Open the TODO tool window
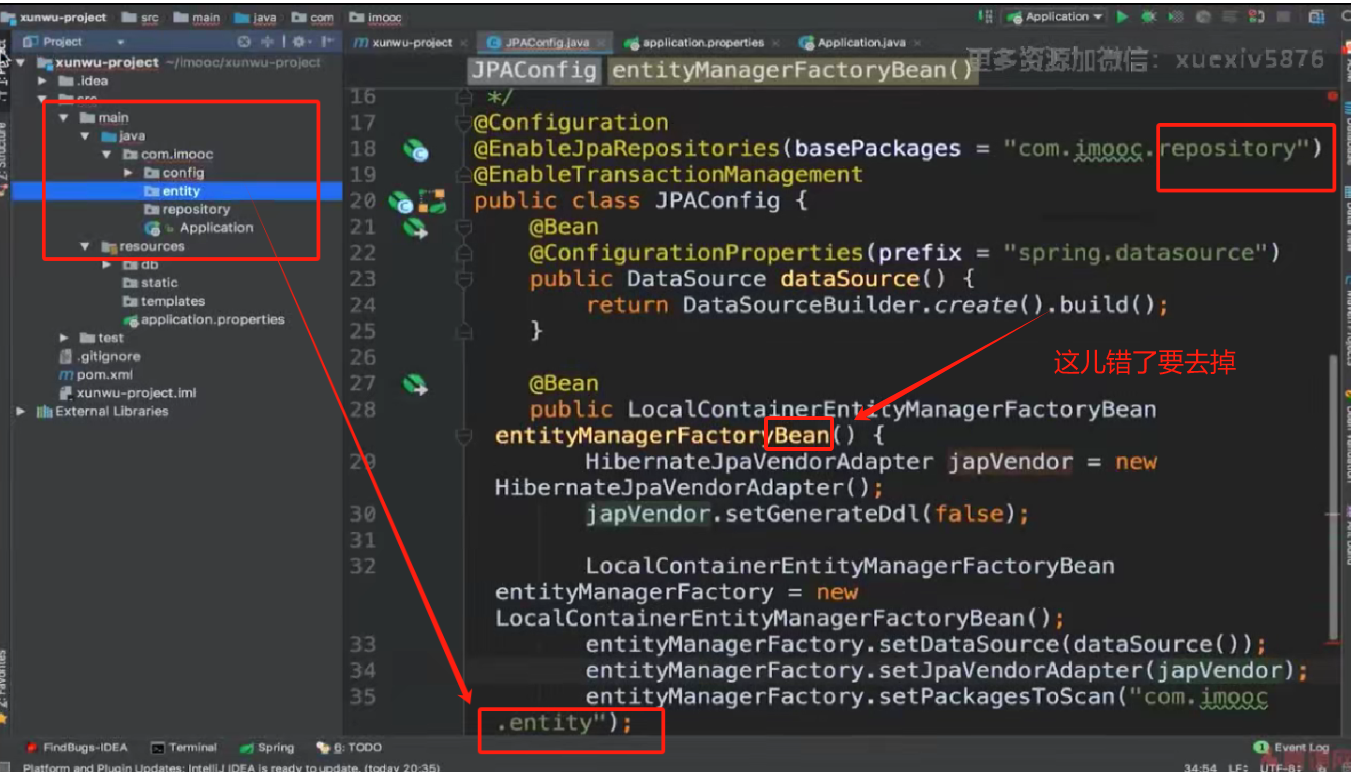 (349, 747)
